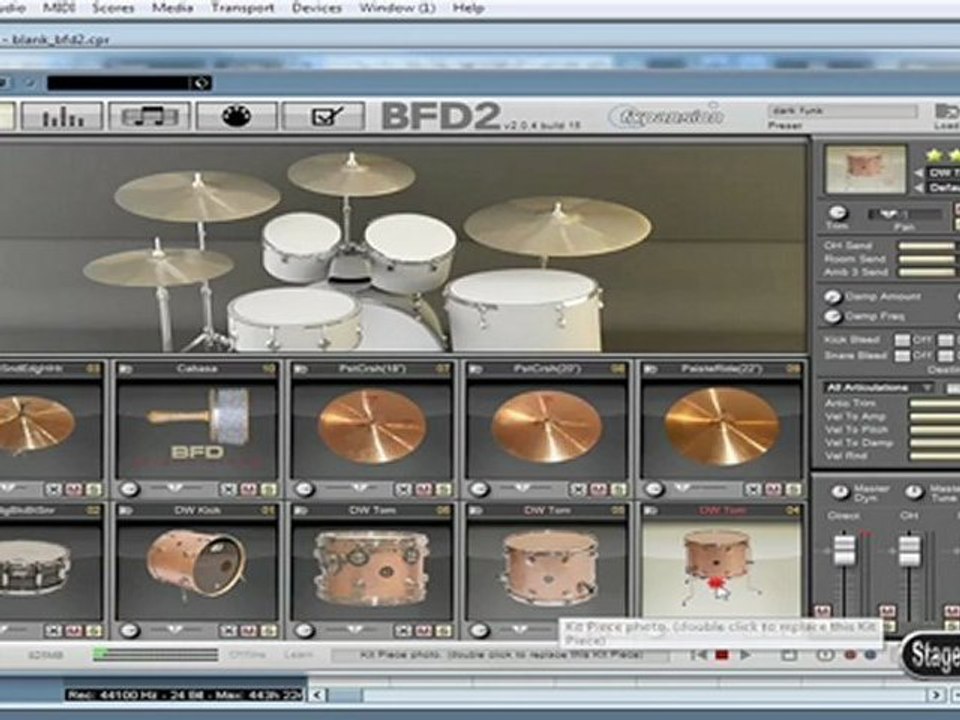This screenshot has height=720, width=960.
Task: Click the Cabasa slot trim knob
Action: pos(129,489)
